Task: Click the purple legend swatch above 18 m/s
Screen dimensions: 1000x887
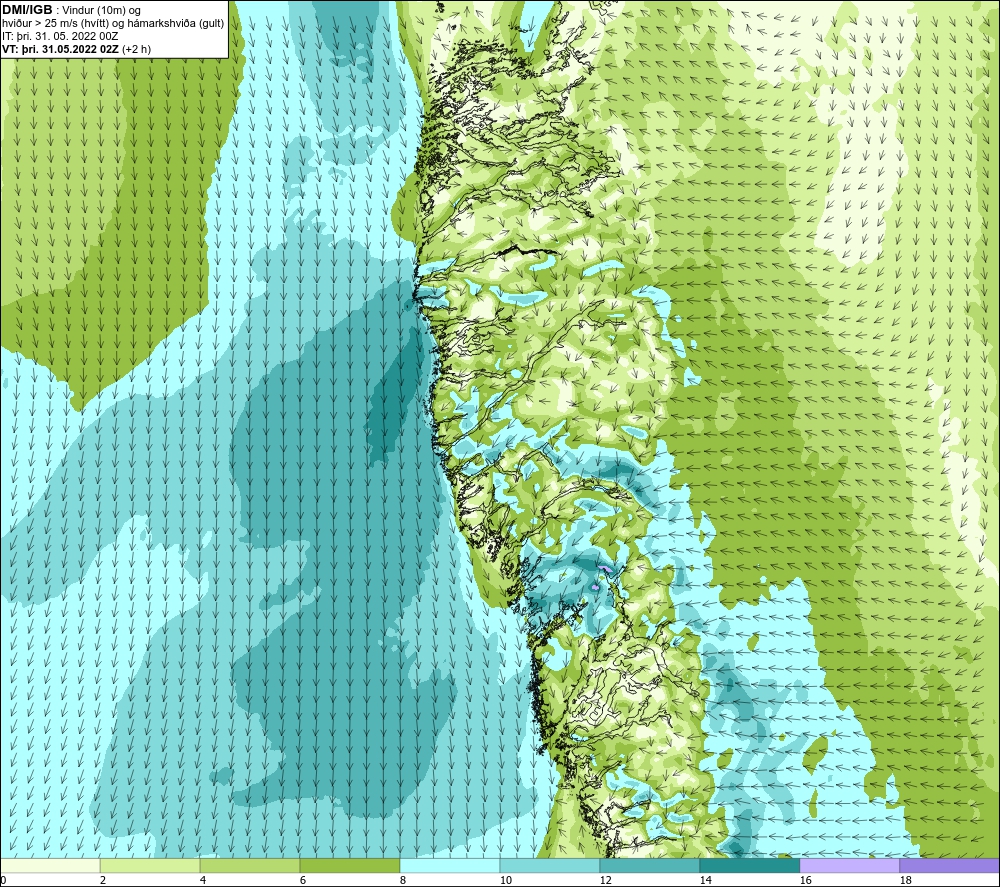Action: (x=949, y=866)
